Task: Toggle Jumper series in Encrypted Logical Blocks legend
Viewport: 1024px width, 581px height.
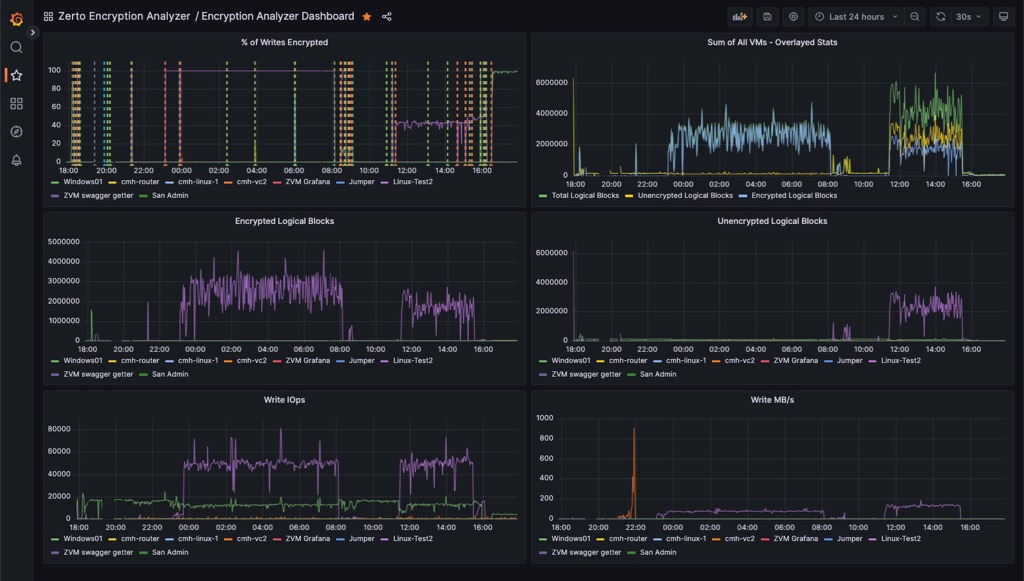Action: [x=361, y=361]
